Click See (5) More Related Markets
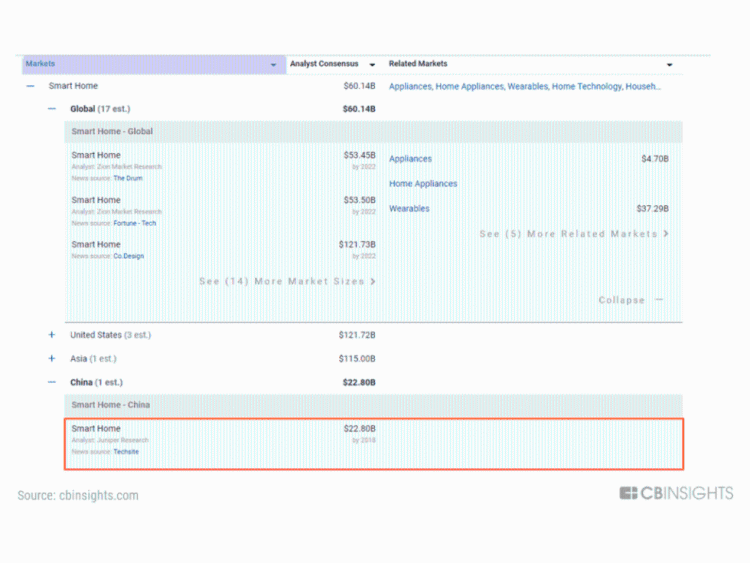The width and height of the screenshot is (750, 563). pyautogui.click(x=573, y=234)
